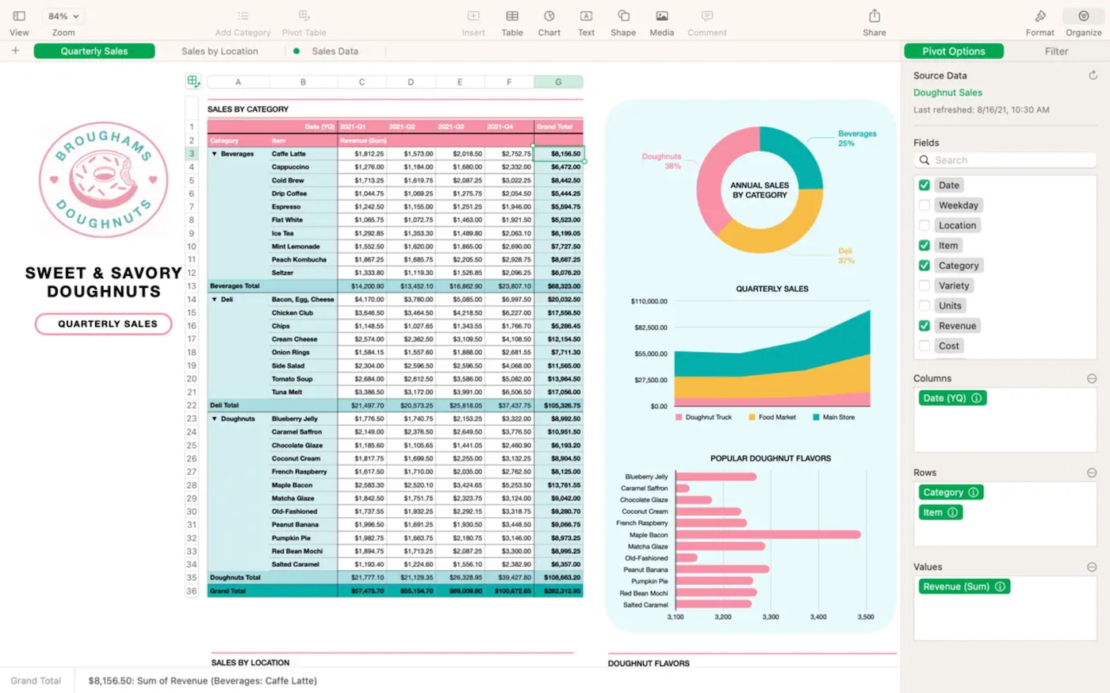Refresh the Doughnut Sales source data
Viewport: 1110px width, 693px height.
click(1091, 74)
